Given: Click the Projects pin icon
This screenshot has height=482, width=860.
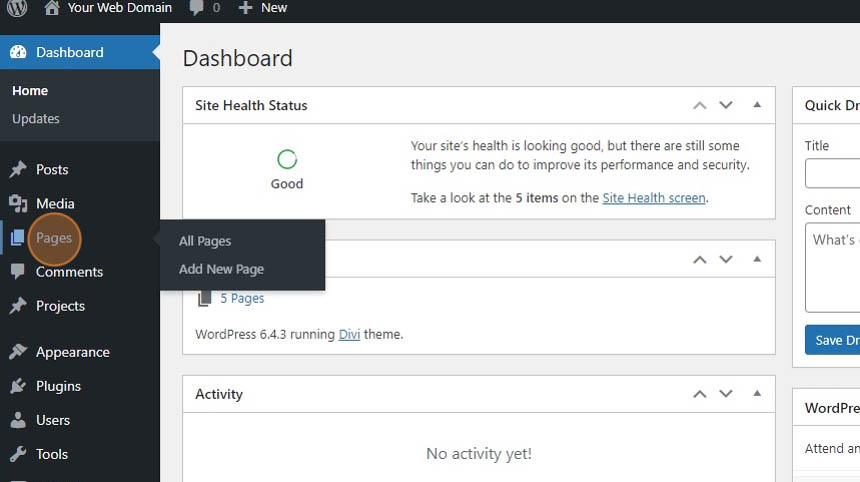Looking at the screenshot, I should click(18, 305).
